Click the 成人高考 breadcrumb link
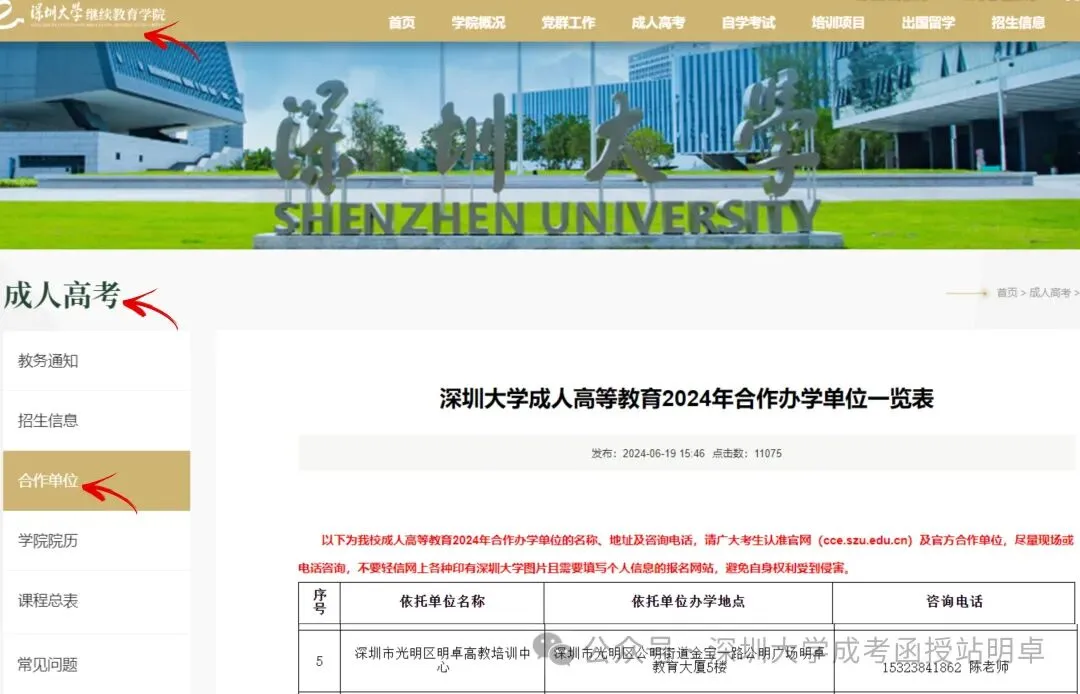 pos(1050,293)
